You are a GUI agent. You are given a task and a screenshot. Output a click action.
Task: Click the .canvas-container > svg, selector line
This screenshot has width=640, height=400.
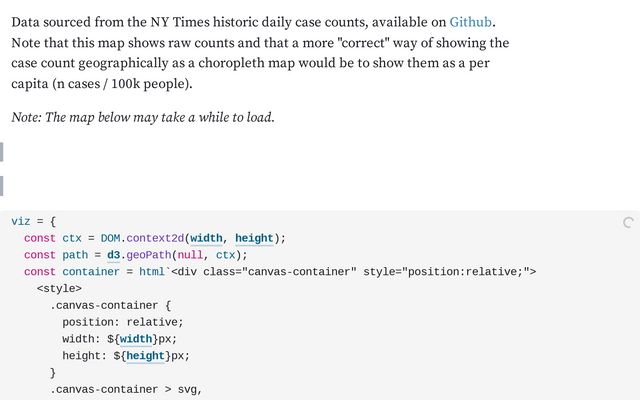pyautogui.click(x=126, y=389)
